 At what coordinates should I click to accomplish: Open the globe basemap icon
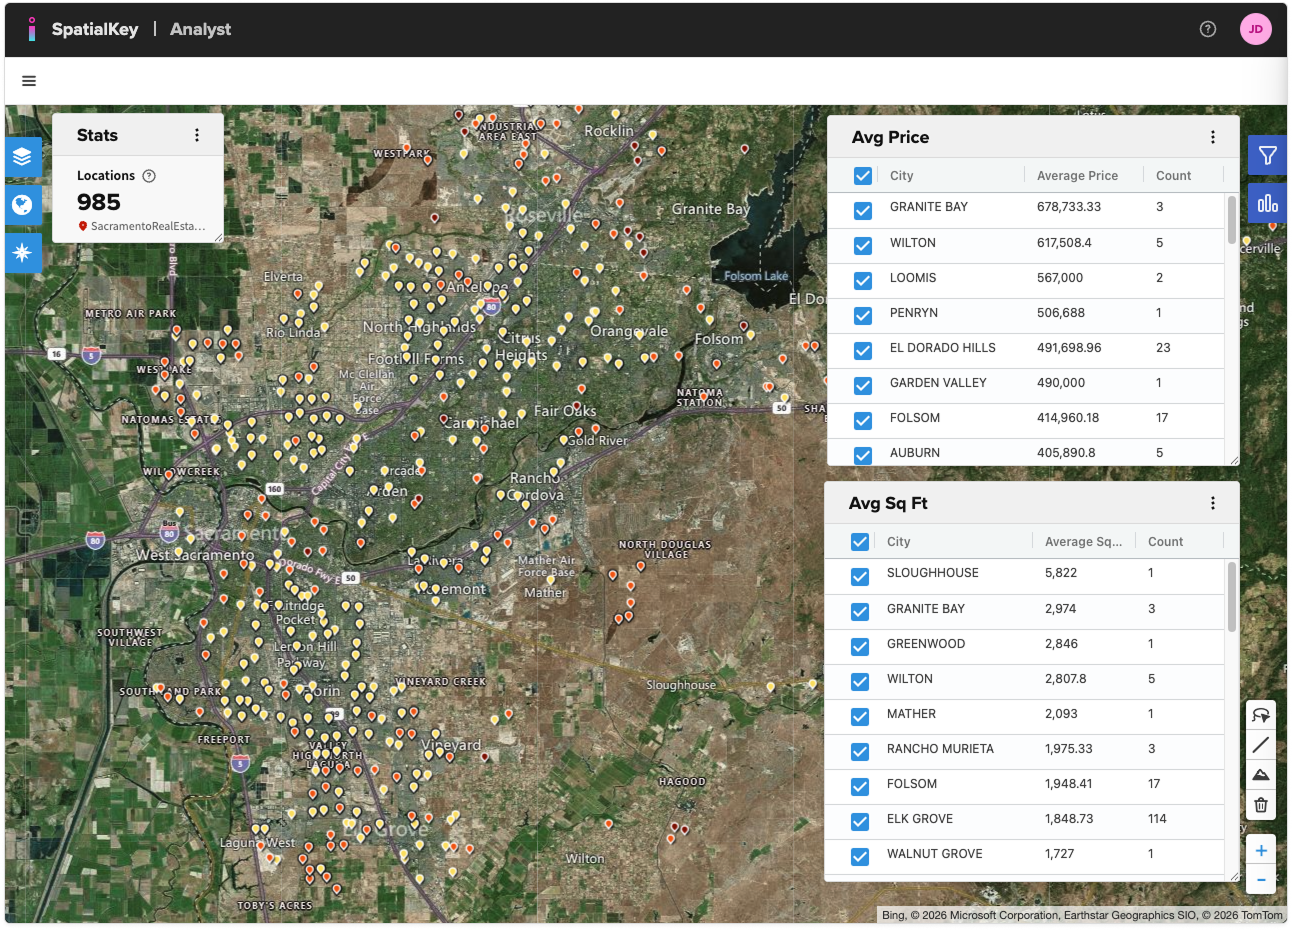[23, 205]
